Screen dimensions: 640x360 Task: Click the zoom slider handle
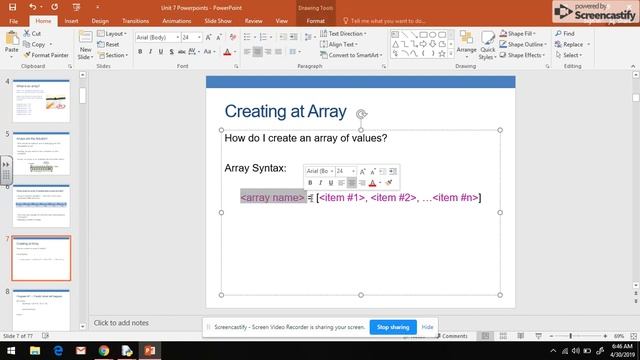[570, 336]
